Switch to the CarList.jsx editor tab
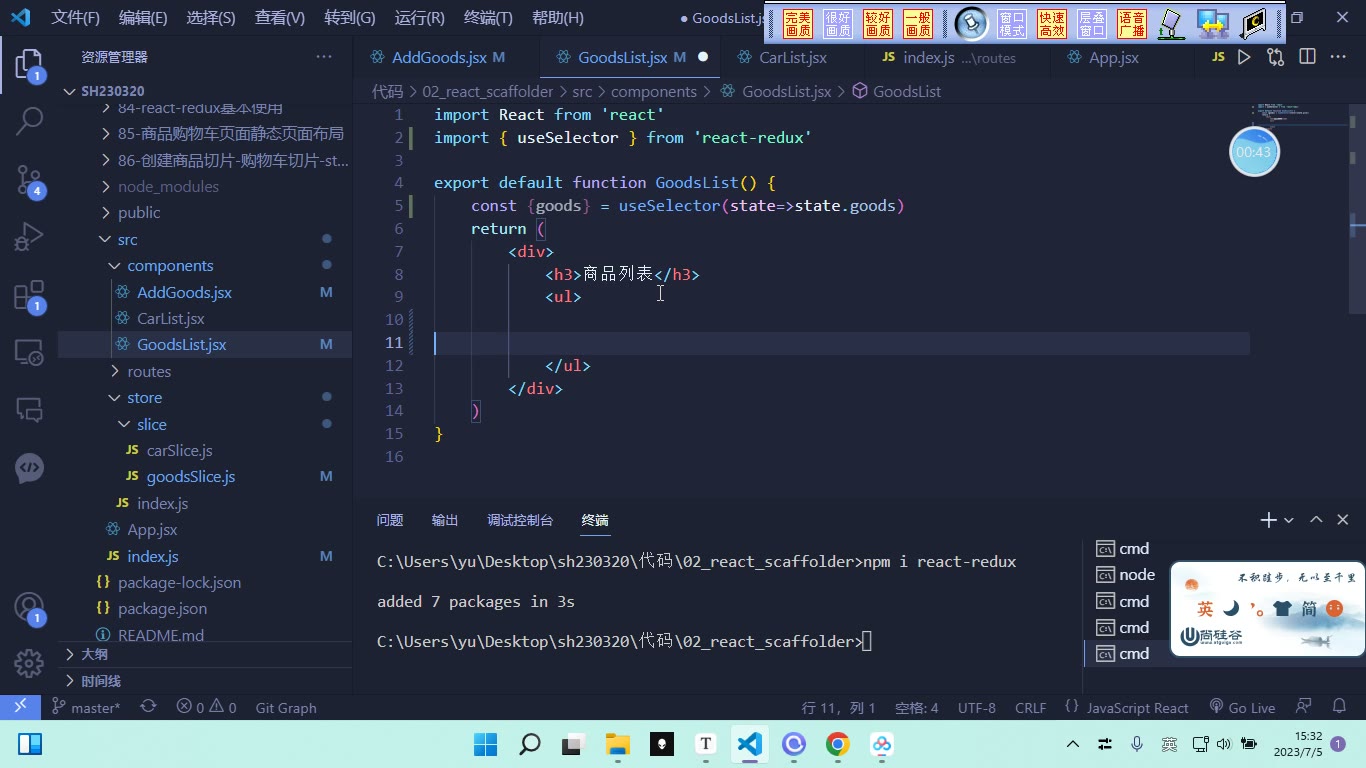Screen dimensions: 1366x768 (x=793, y=58)
